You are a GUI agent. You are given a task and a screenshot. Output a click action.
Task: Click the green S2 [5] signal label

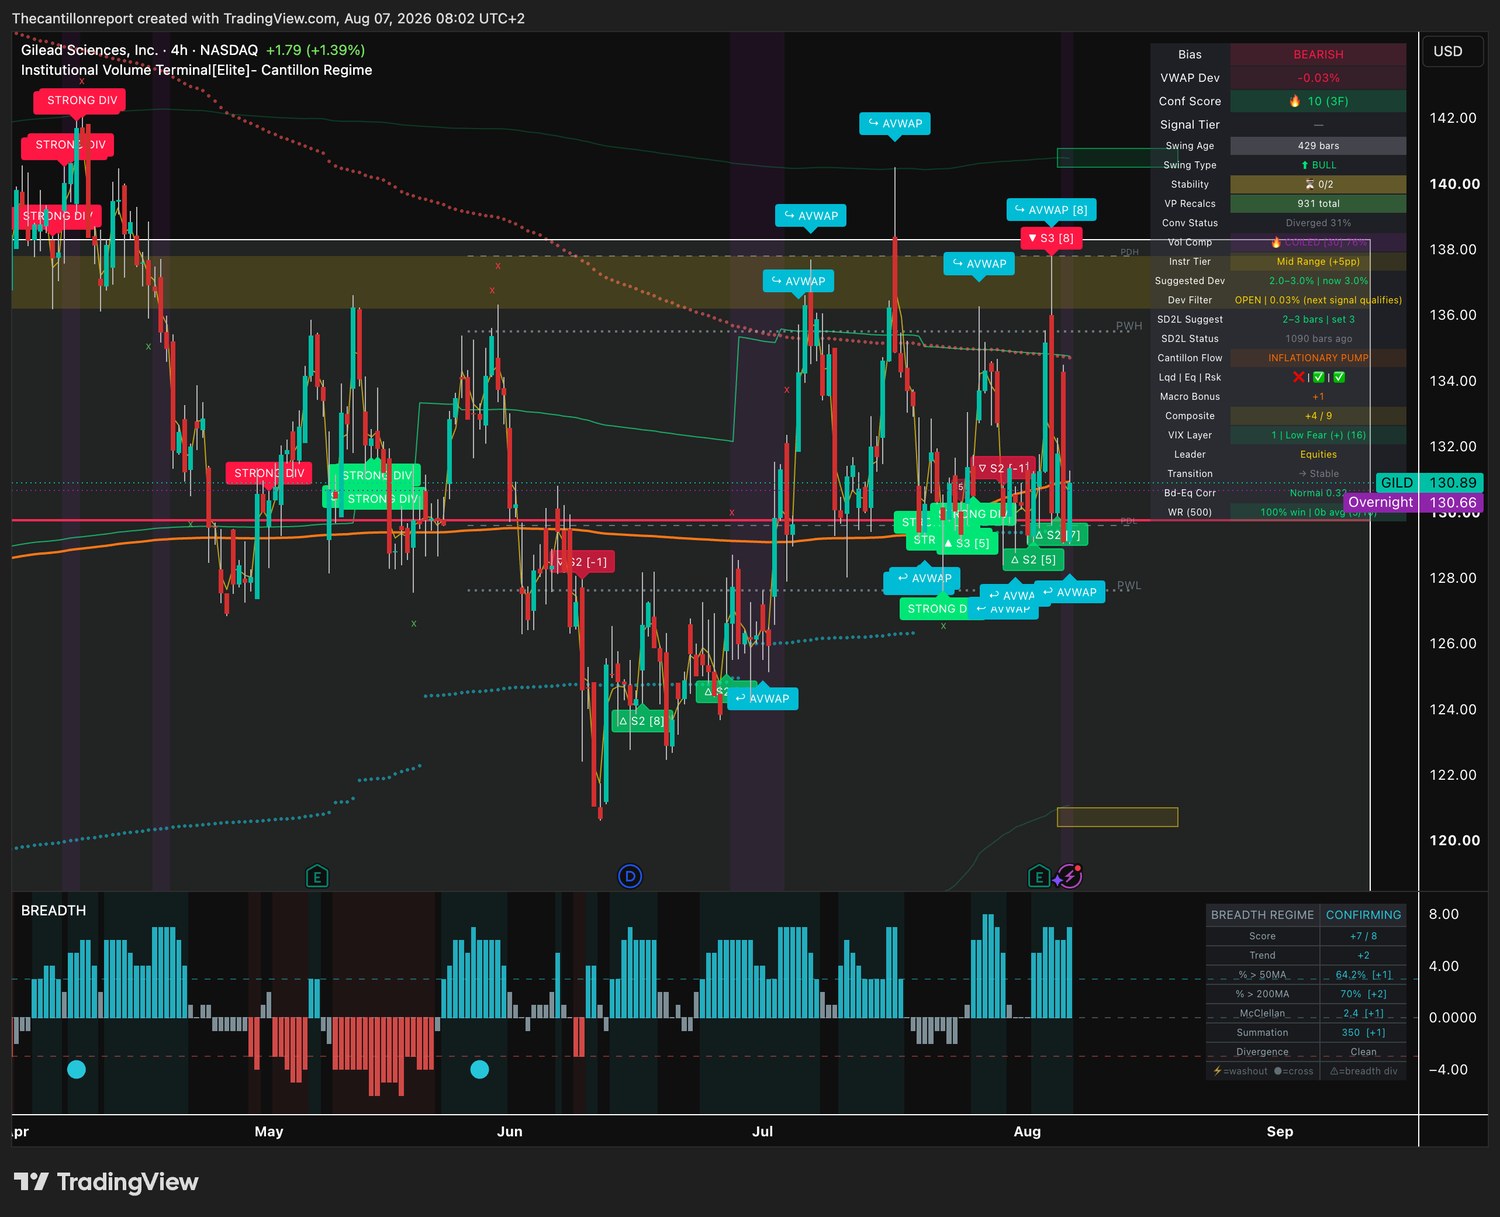1033,559
